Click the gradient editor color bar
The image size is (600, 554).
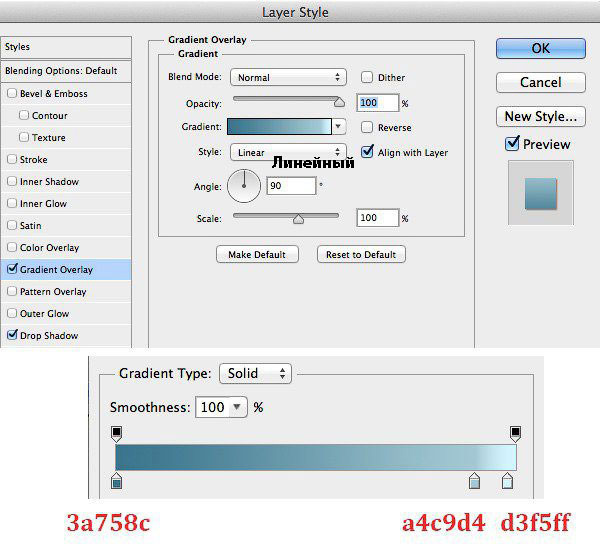coord(316,458)
